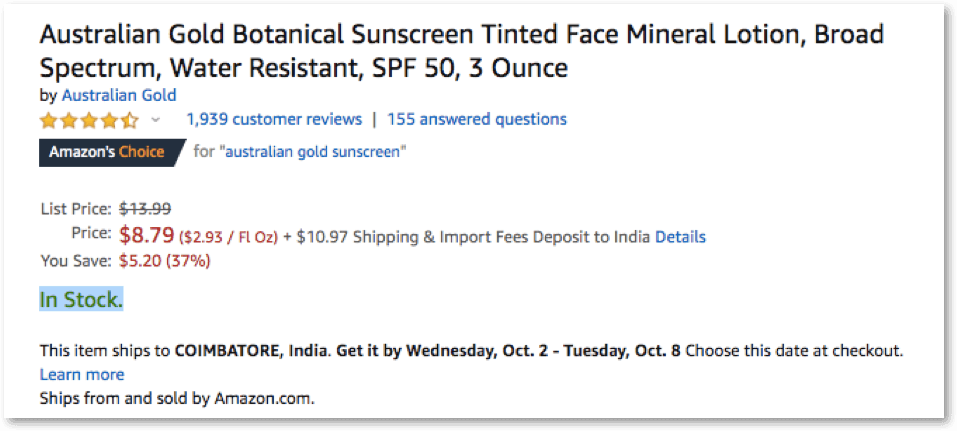The height and width of the screenshot is (431, 957).
Task: Click the crossed-out $13.99 list price
Action: point(145,209)
